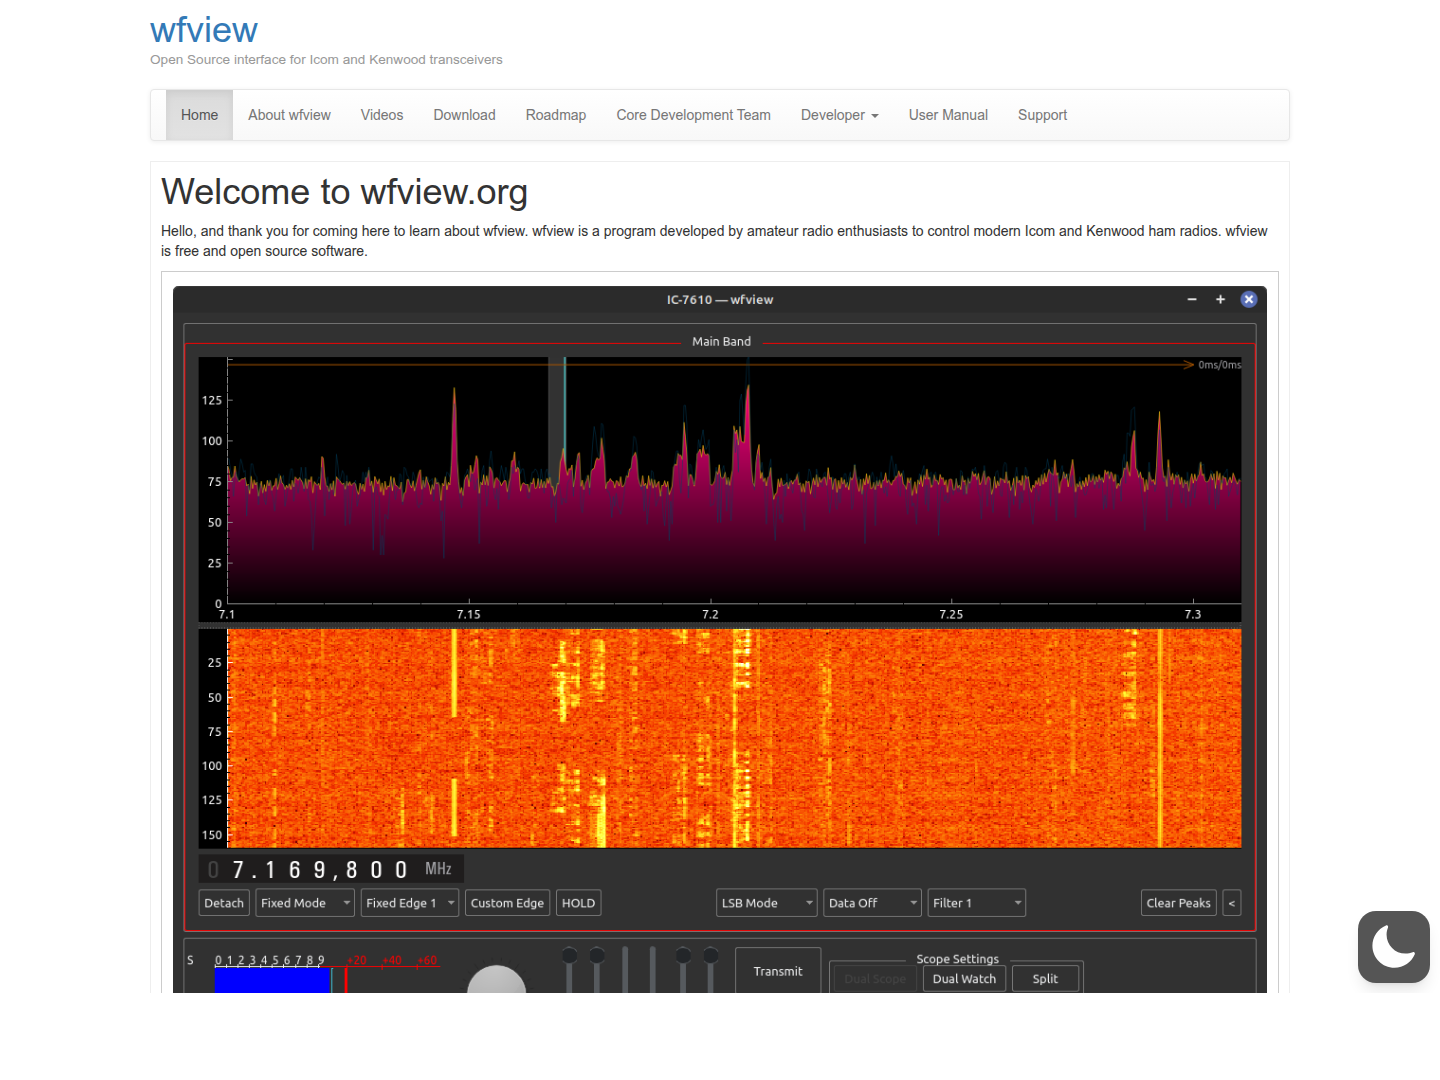Open the Data Off dropdown
This screenshot has height=1080, width=1440.
tap(872, 903)
